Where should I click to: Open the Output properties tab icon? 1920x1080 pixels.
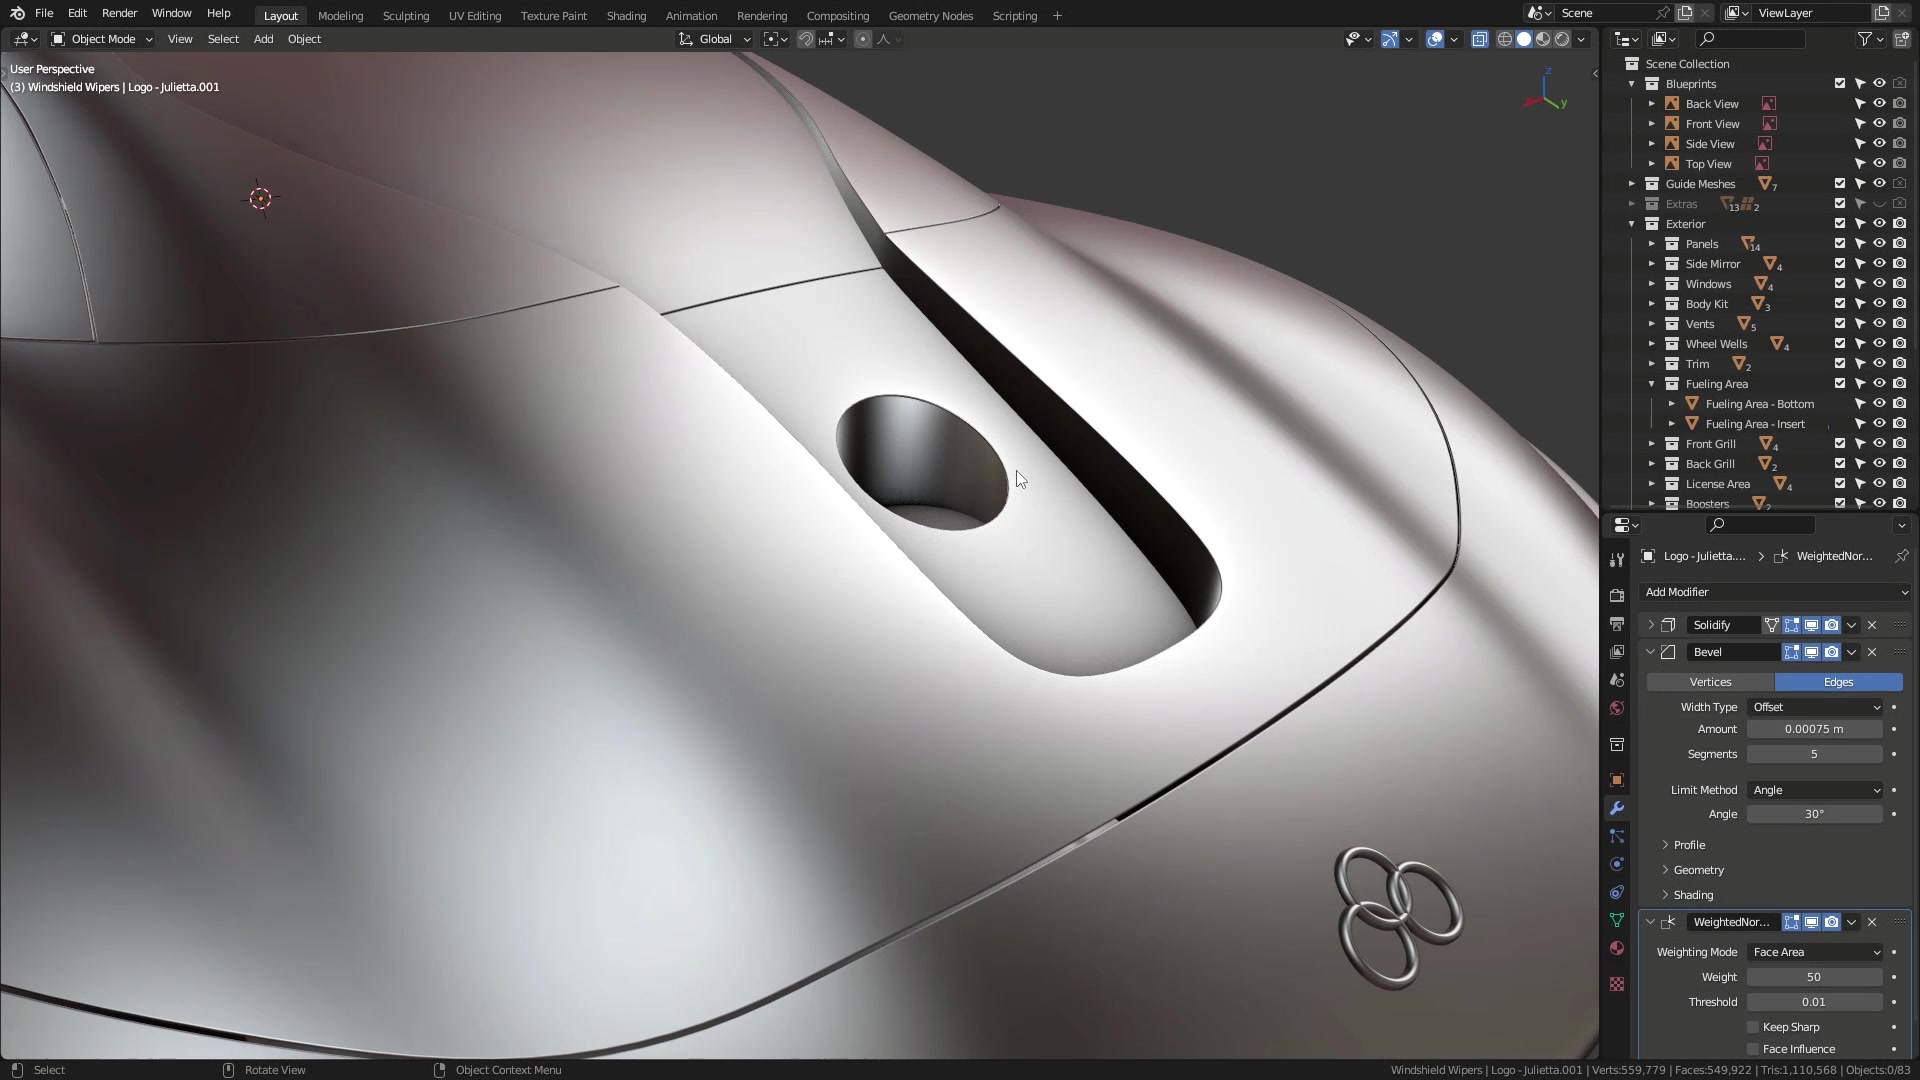click(1617, 624)
